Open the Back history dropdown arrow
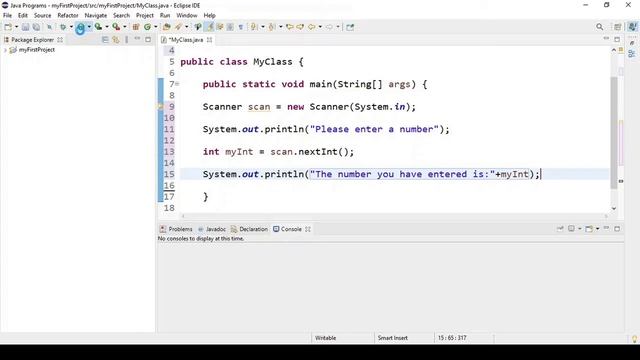 coord(320,27)
